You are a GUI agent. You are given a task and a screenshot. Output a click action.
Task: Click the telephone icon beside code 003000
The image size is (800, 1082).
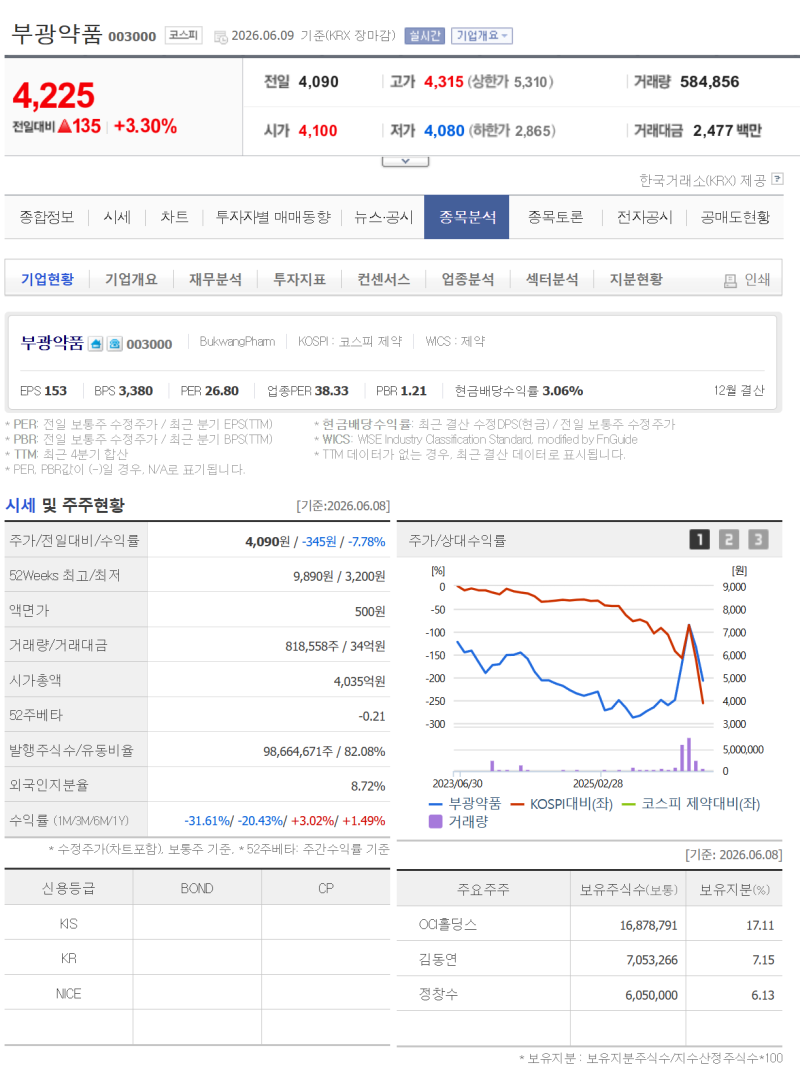click(x=115, y=344)
